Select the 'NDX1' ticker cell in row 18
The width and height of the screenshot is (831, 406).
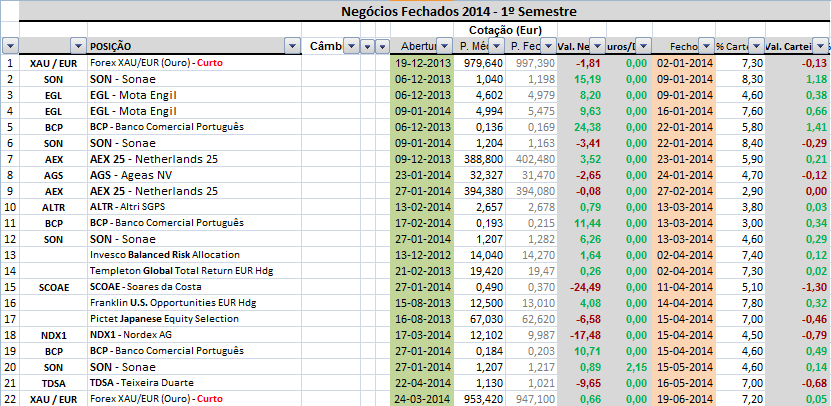[x=53, y=336]
